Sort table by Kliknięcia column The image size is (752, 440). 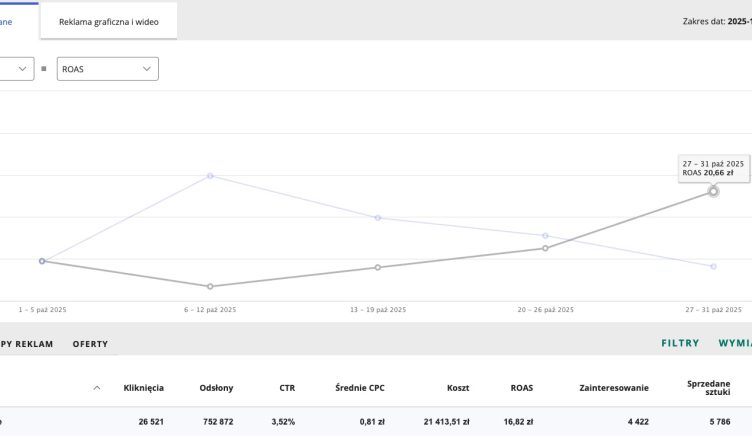point(143,387)
